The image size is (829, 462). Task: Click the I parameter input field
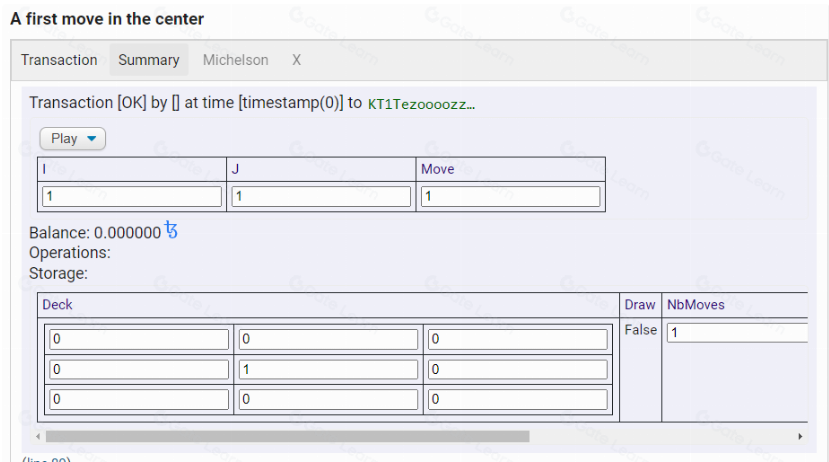[132, 197]
